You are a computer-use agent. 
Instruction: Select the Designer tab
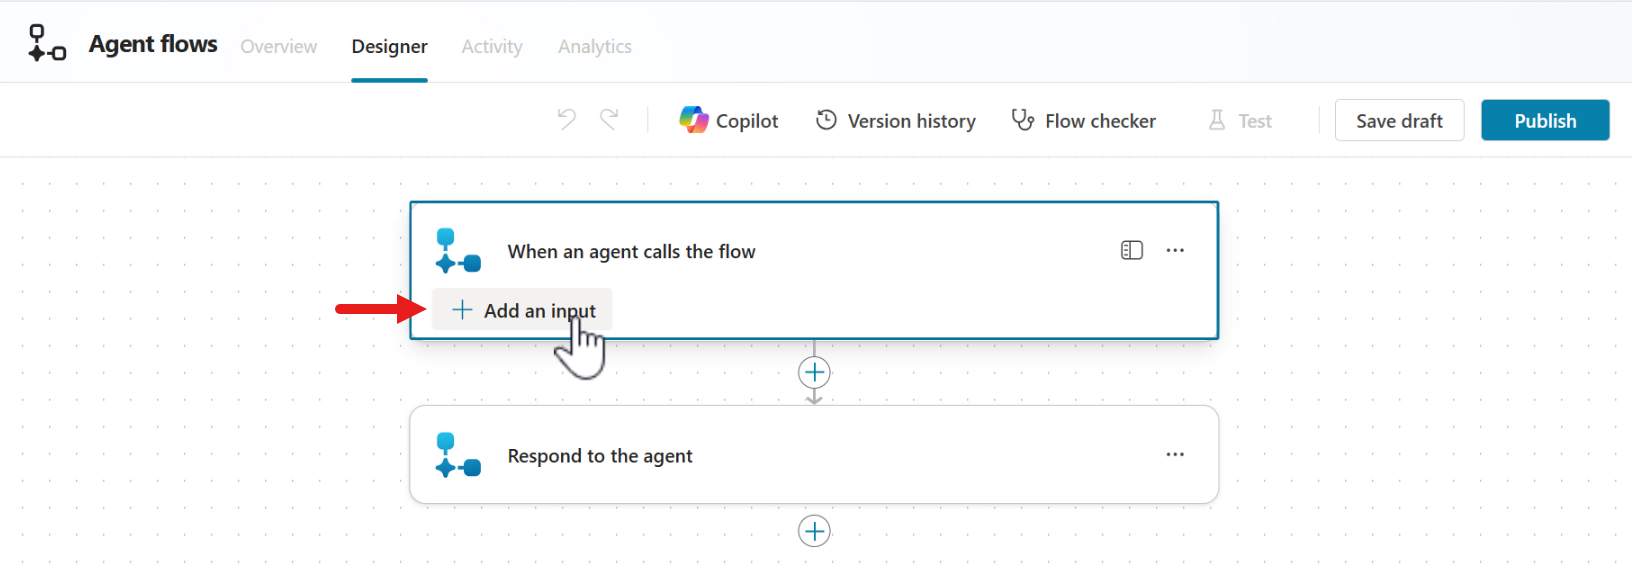click(389, 46)
